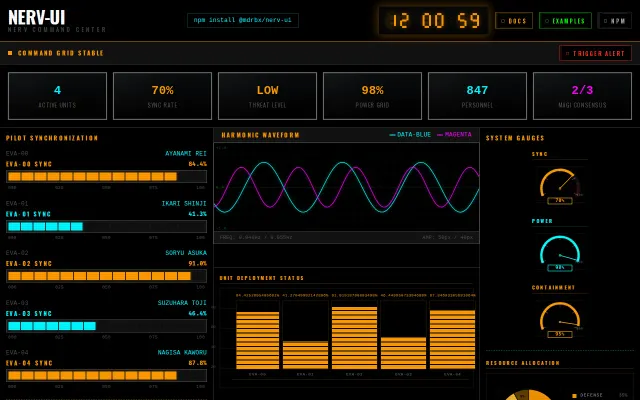This screenshot has height=400, width=640.
Task: Click the EVA-02 SYNC progress bar
Action: click(x=107, y=276)
